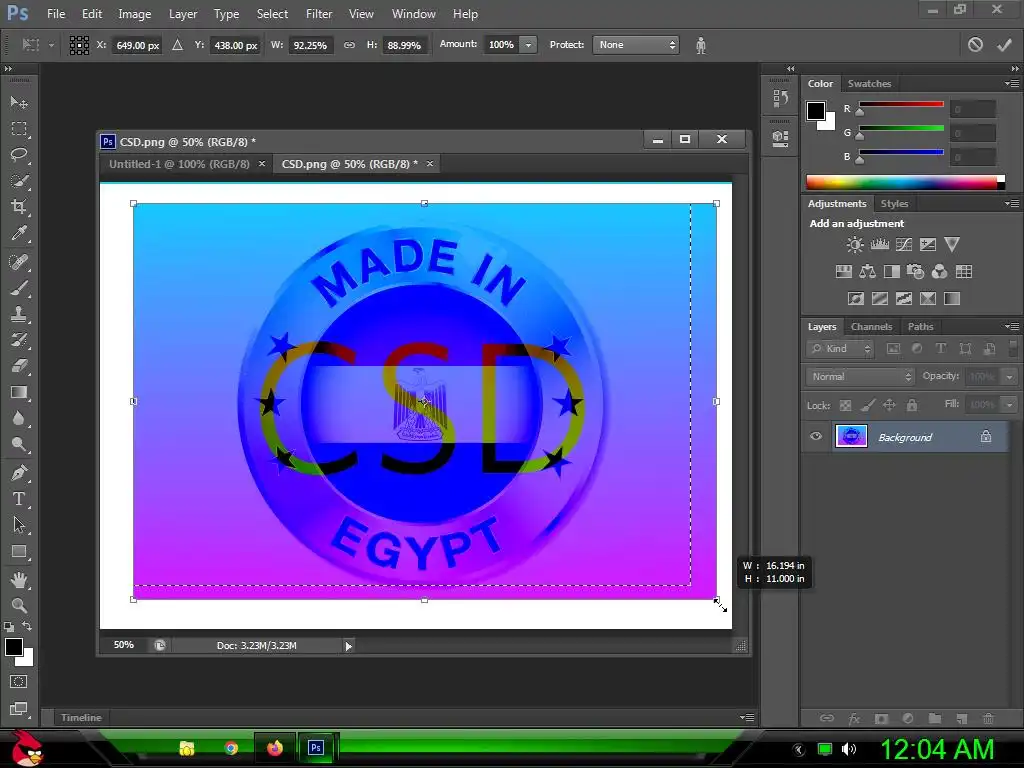The width and height of the screenshot is (1024, 768).
Task: Commit the transform with the checkmark
Action: [x=1004, y=45]
